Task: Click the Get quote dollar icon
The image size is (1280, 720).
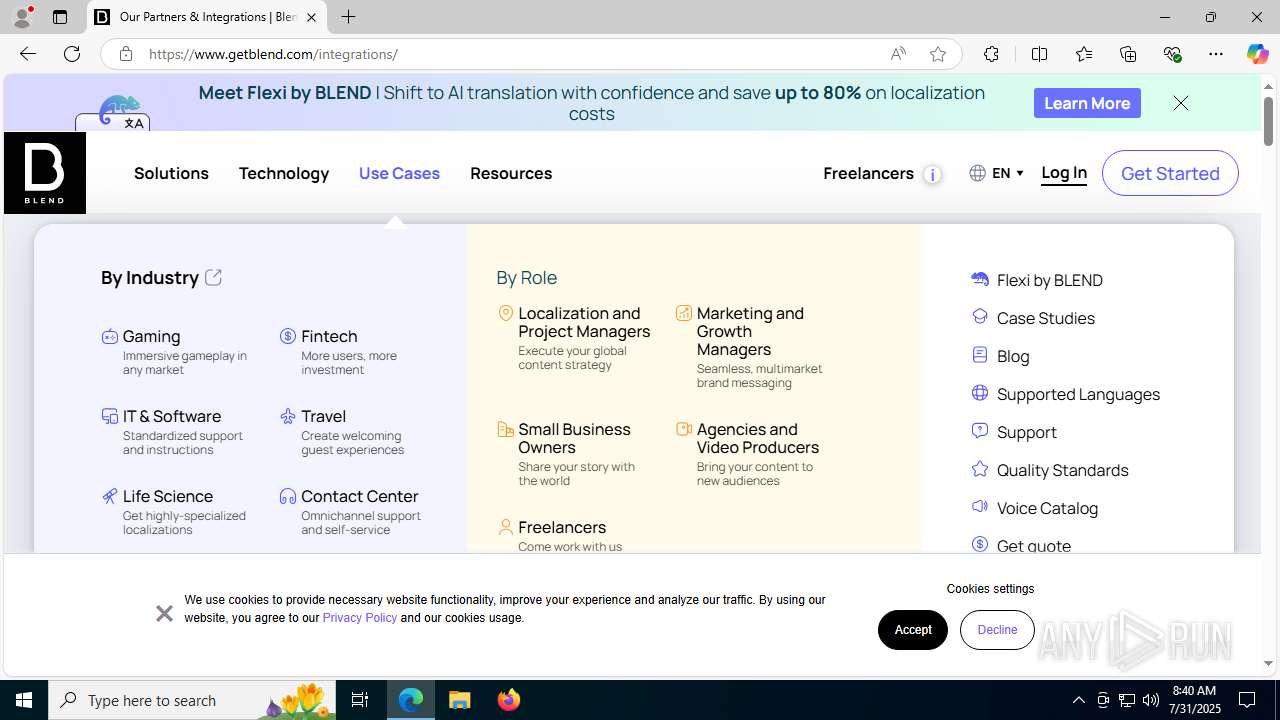Action: point(980,545)
